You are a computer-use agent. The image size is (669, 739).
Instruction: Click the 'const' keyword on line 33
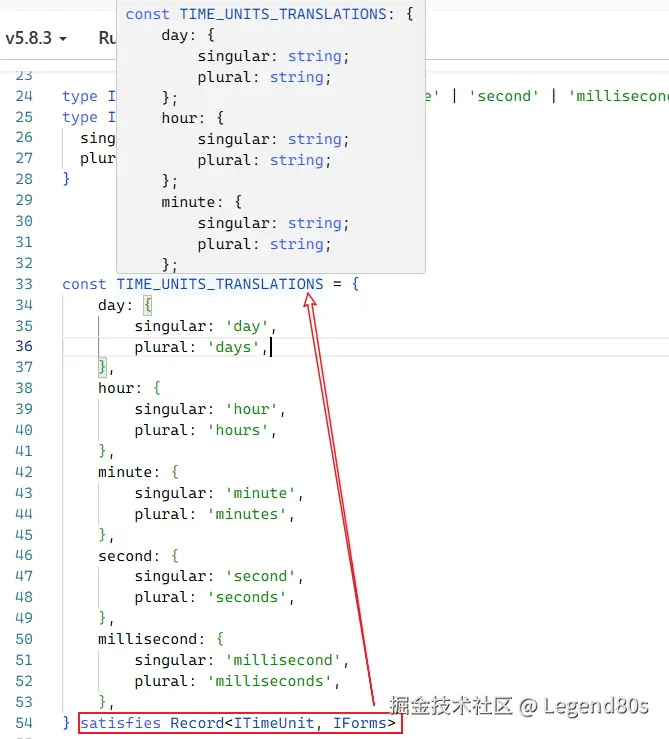(84, 284)
